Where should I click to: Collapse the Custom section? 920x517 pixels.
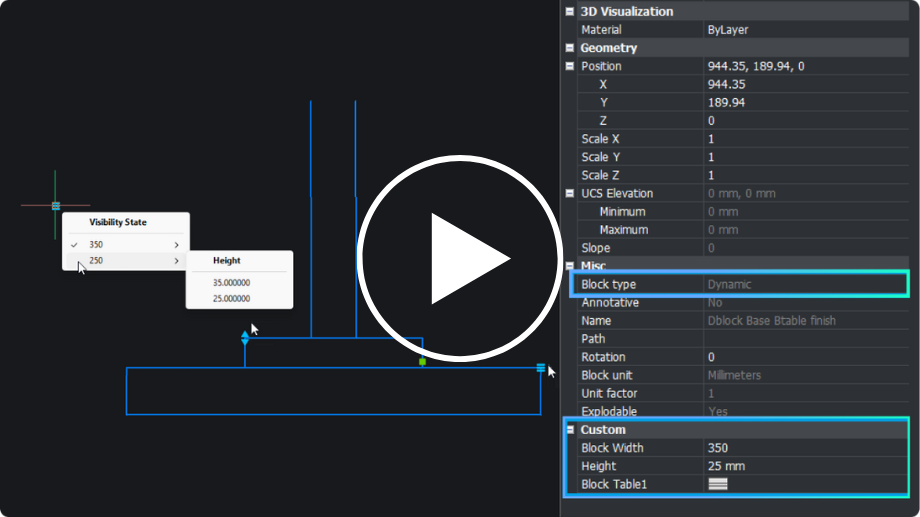570,430
